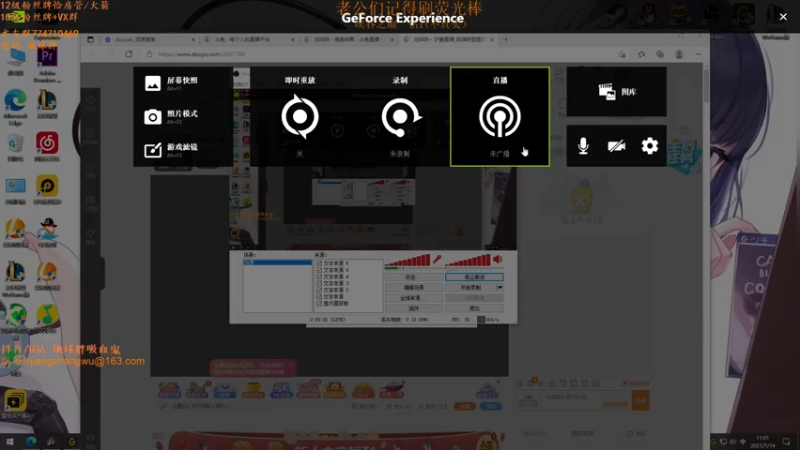Click 设定 settings button in OBS
800x450 pixels.
[414, 277]
